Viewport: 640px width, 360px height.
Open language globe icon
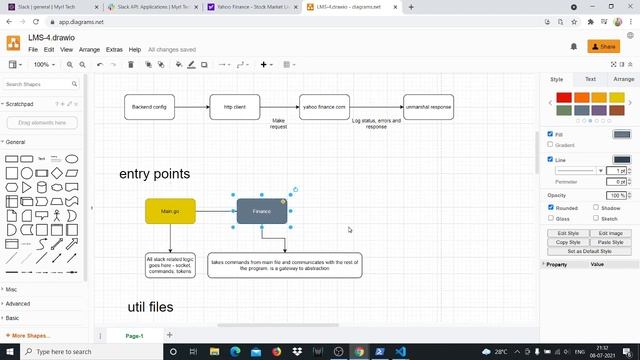[x=630, y=36]
